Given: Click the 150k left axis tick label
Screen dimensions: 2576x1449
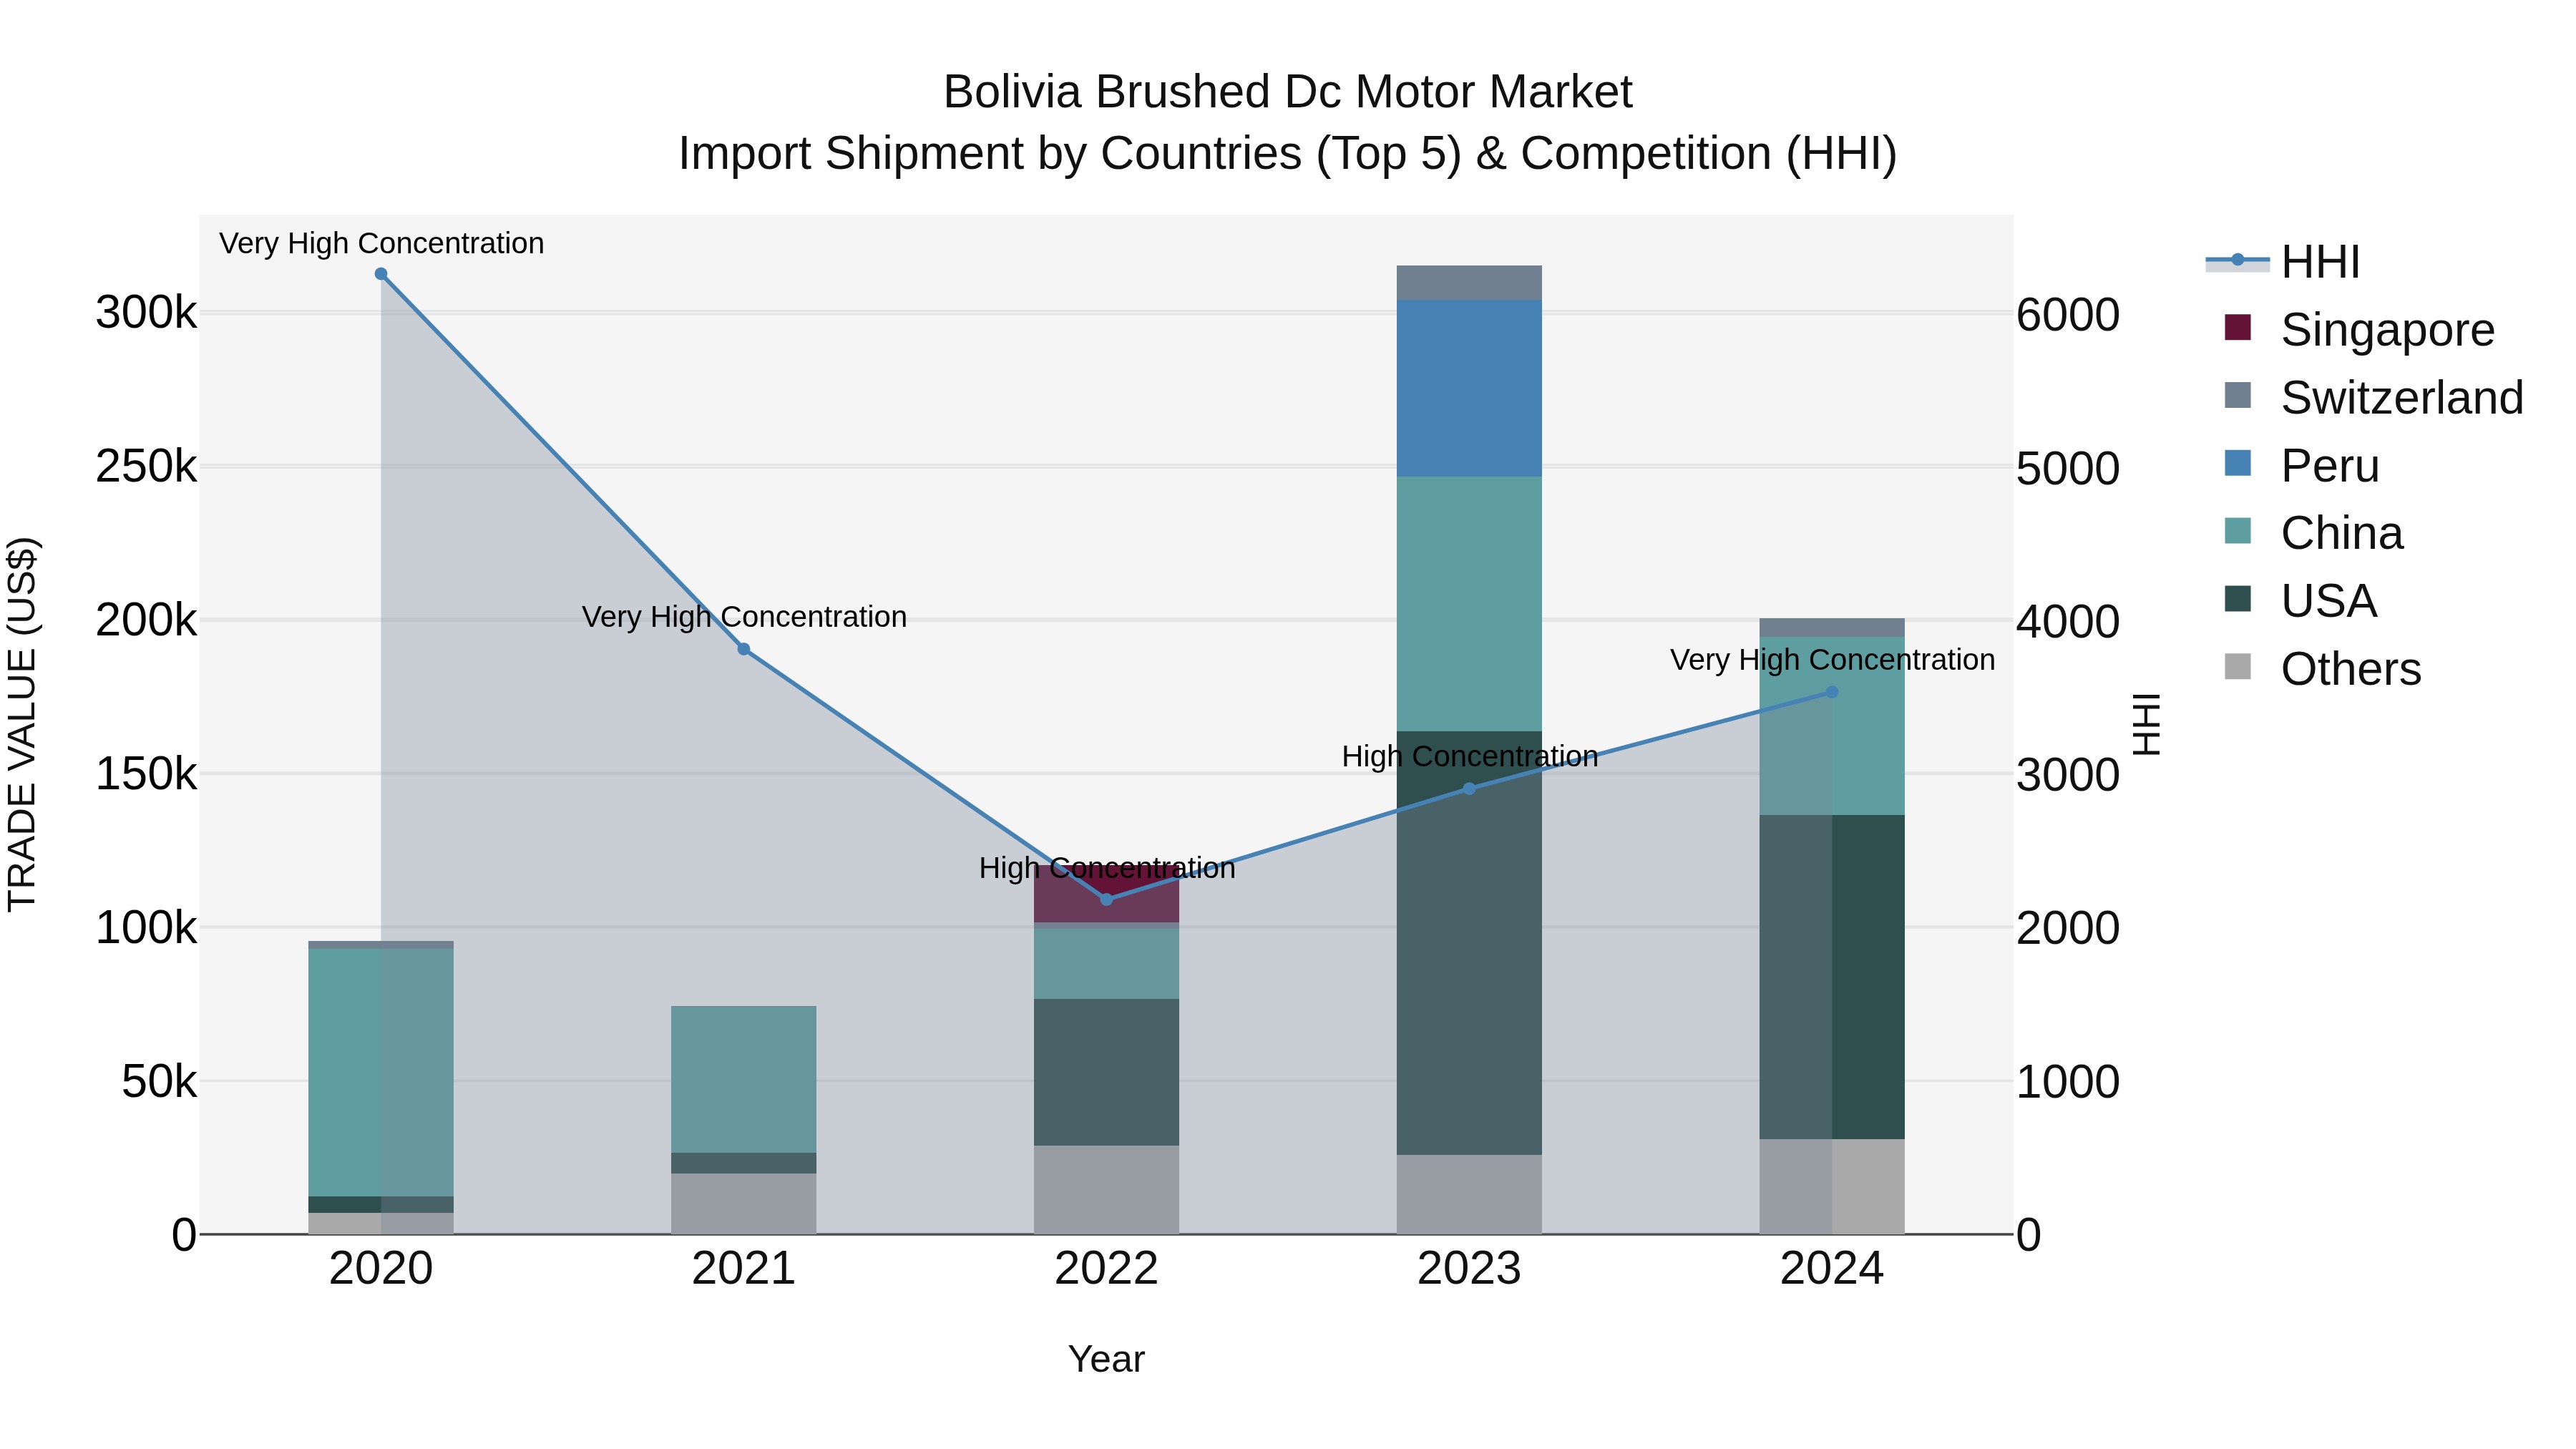Looking at the screenshot, I should (x=146, y=774).
